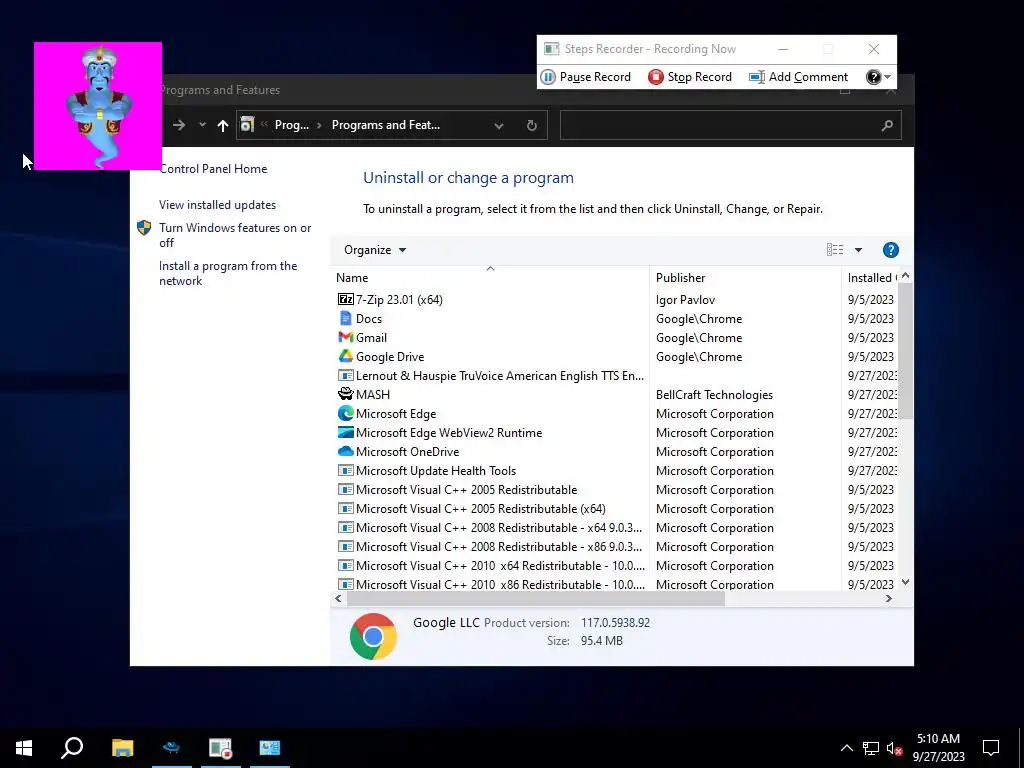
Task: Click the Microsoft OneDrive cloud icon
Action: [345, 451]
